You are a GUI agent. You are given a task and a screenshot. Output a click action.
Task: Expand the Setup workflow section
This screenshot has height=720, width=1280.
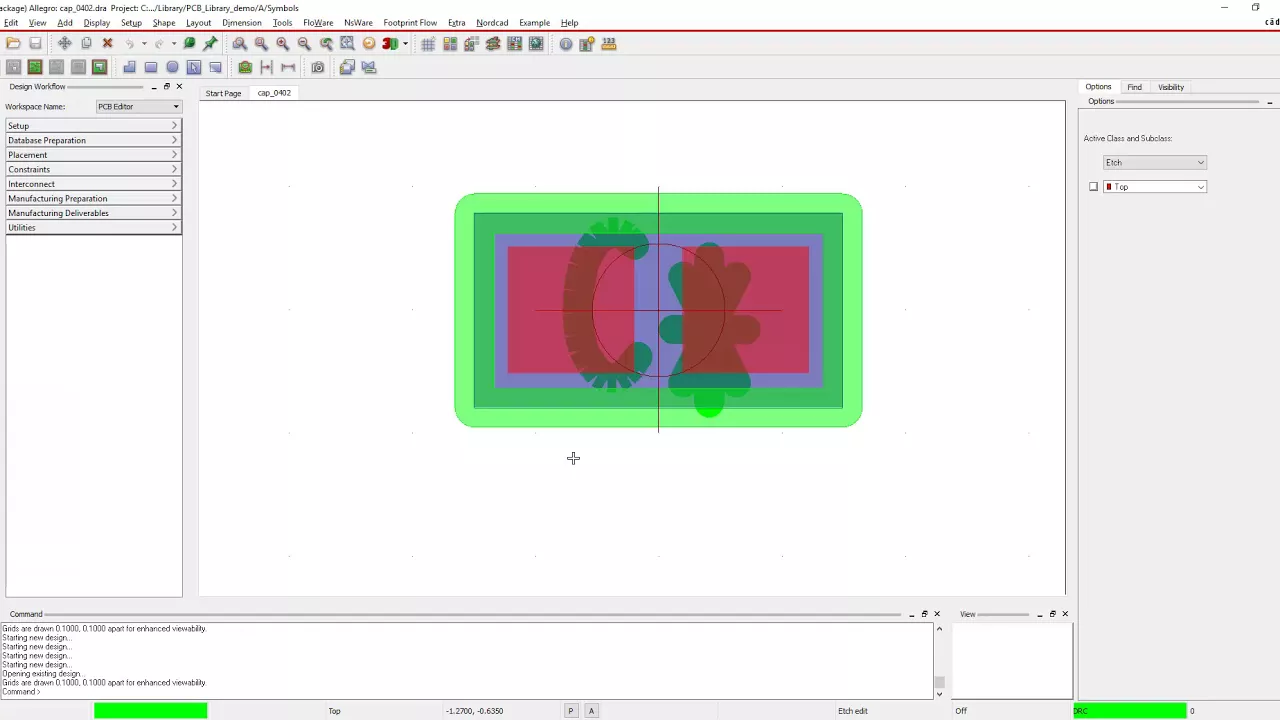tap(93, 125)
